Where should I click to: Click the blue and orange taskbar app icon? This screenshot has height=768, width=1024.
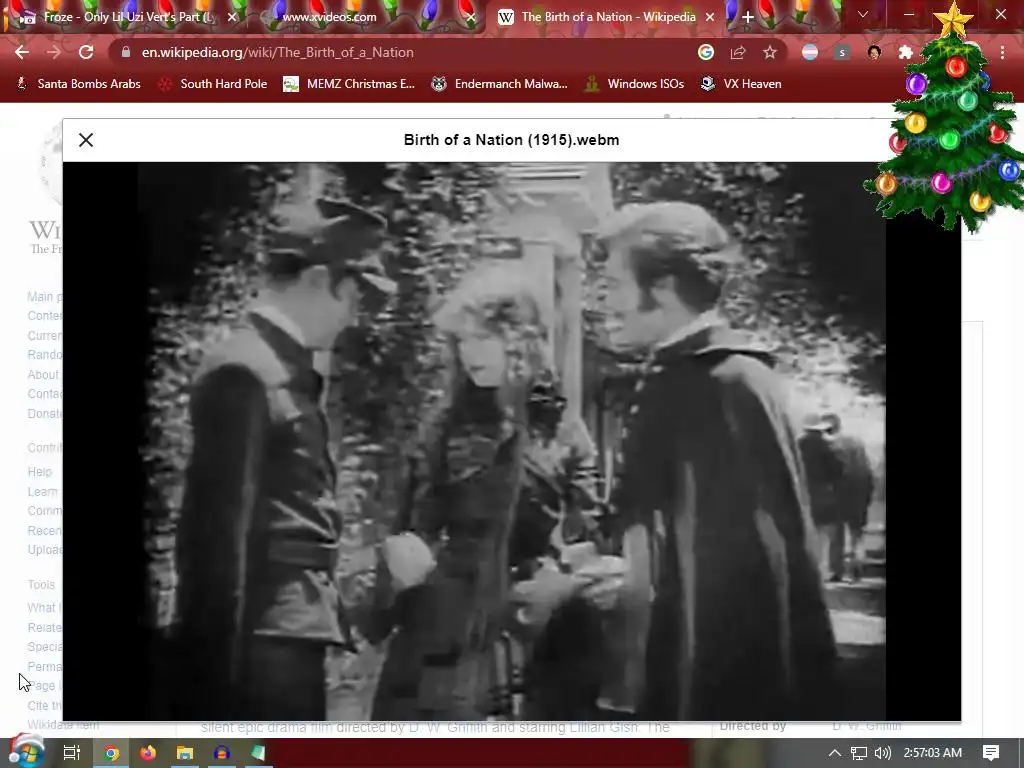click(221, 753)
